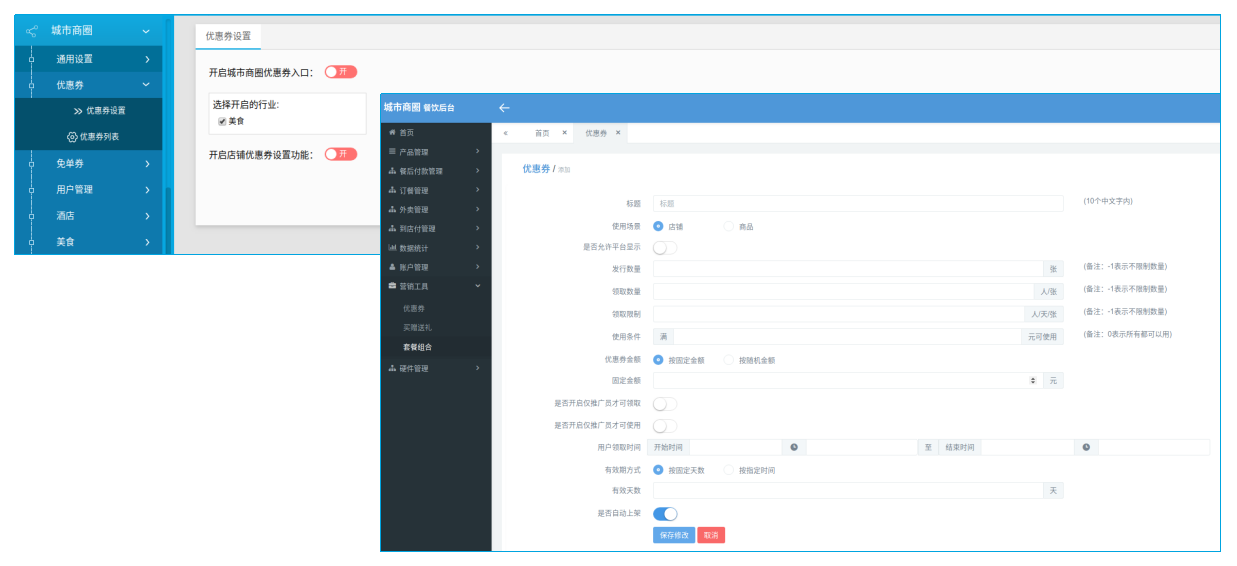
Task: Click the back arrow in blue header
Action: click(x=504, y=107)
